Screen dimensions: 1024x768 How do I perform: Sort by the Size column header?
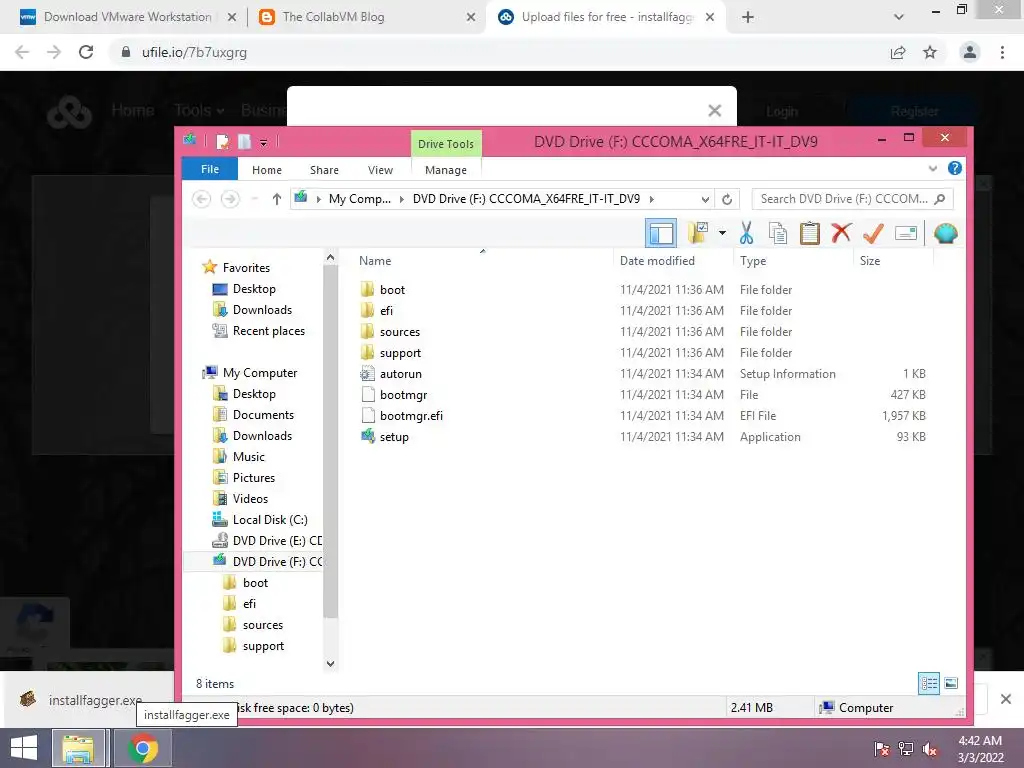coord(870,261)
